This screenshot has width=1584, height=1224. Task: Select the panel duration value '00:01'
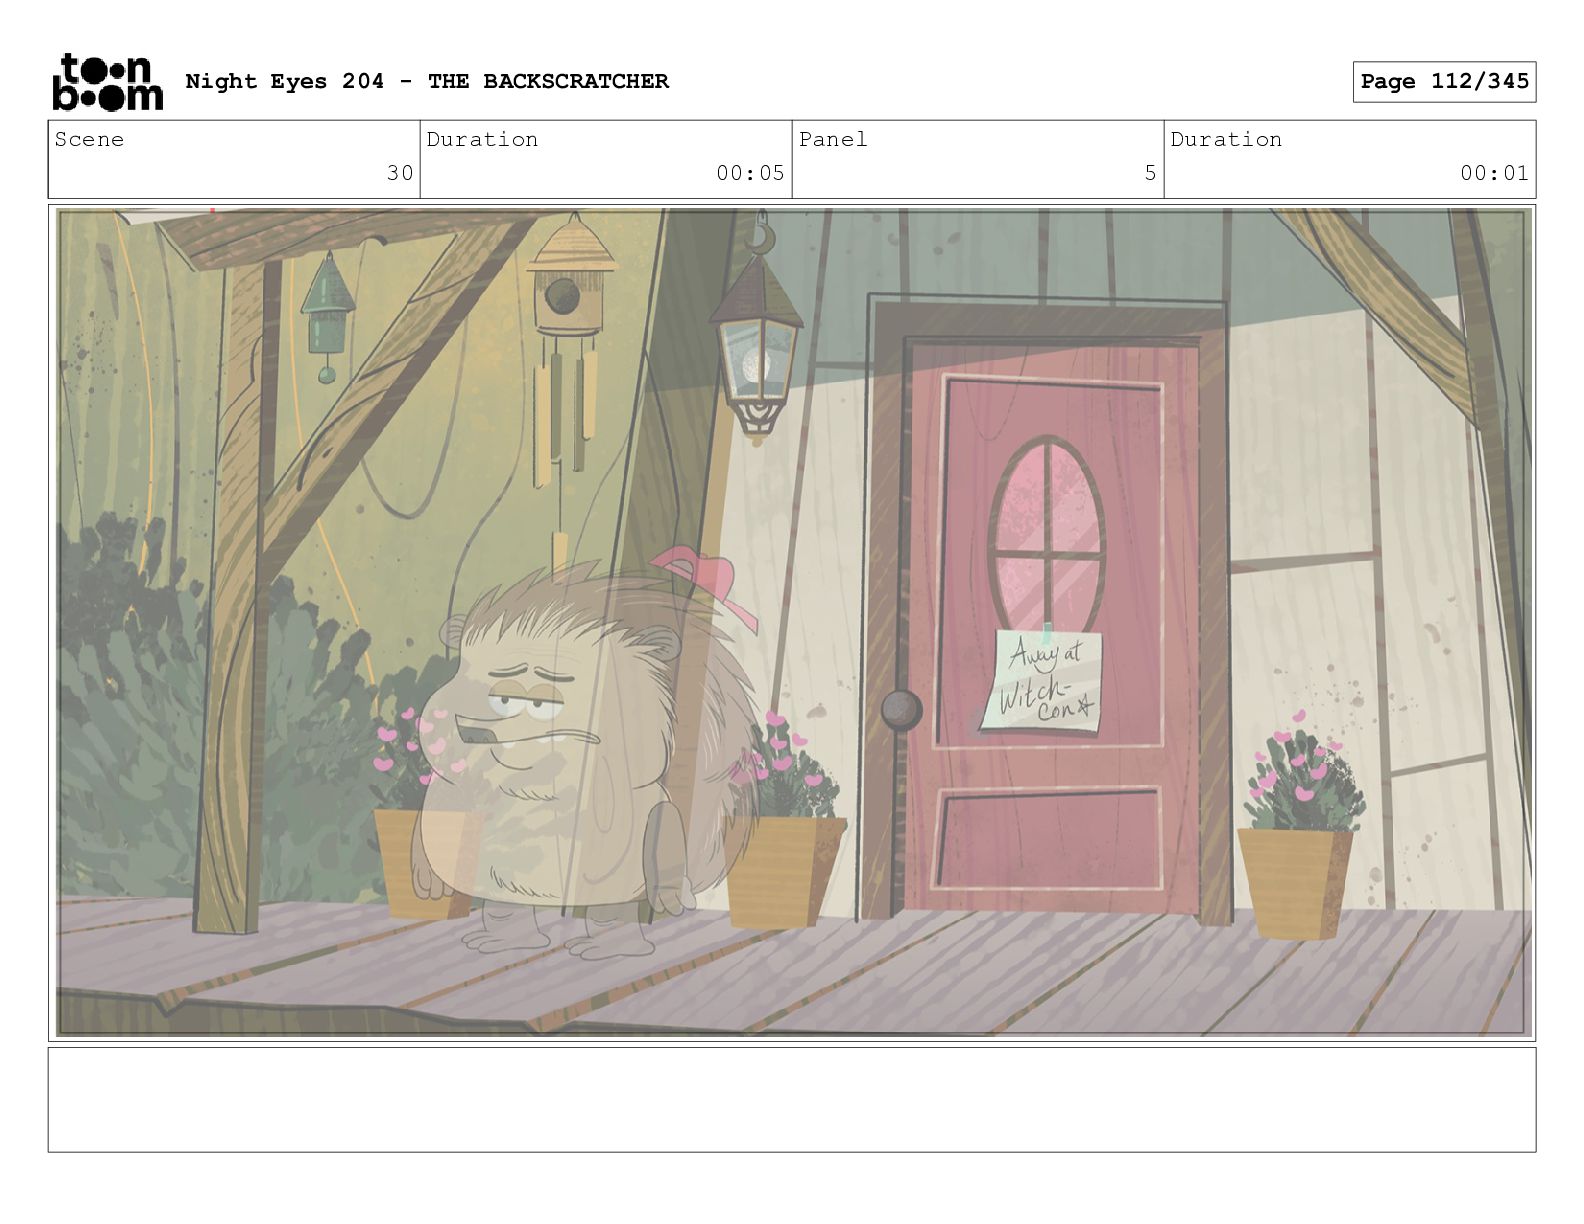click(x=1494, y=173)
